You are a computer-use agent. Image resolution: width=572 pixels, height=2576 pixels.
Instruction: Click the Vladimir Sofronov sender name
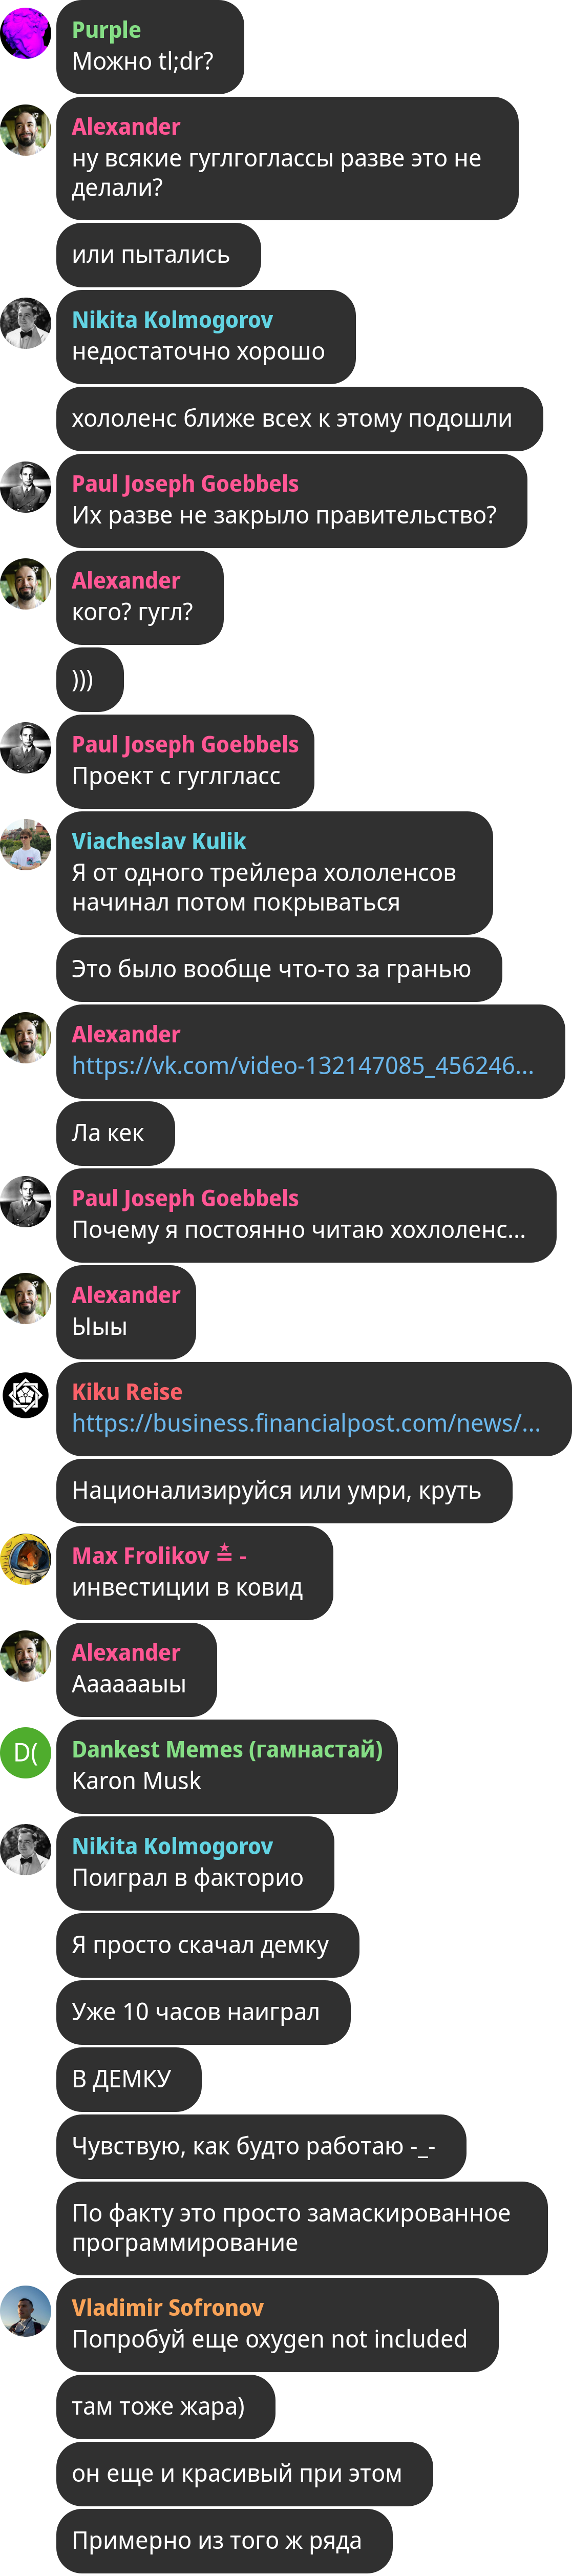[x=167, y=2307]
